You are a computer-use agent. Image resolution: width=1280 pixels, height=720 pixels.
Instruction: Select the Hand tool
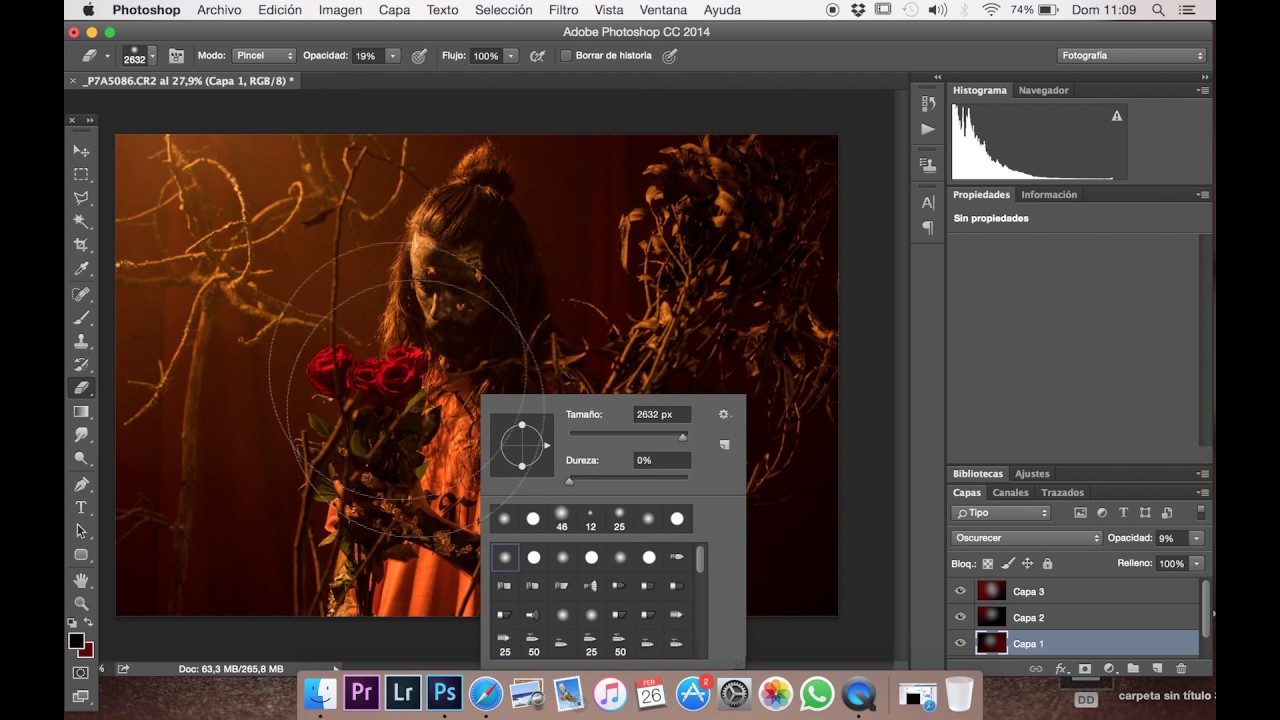click(x=82, y=580)
